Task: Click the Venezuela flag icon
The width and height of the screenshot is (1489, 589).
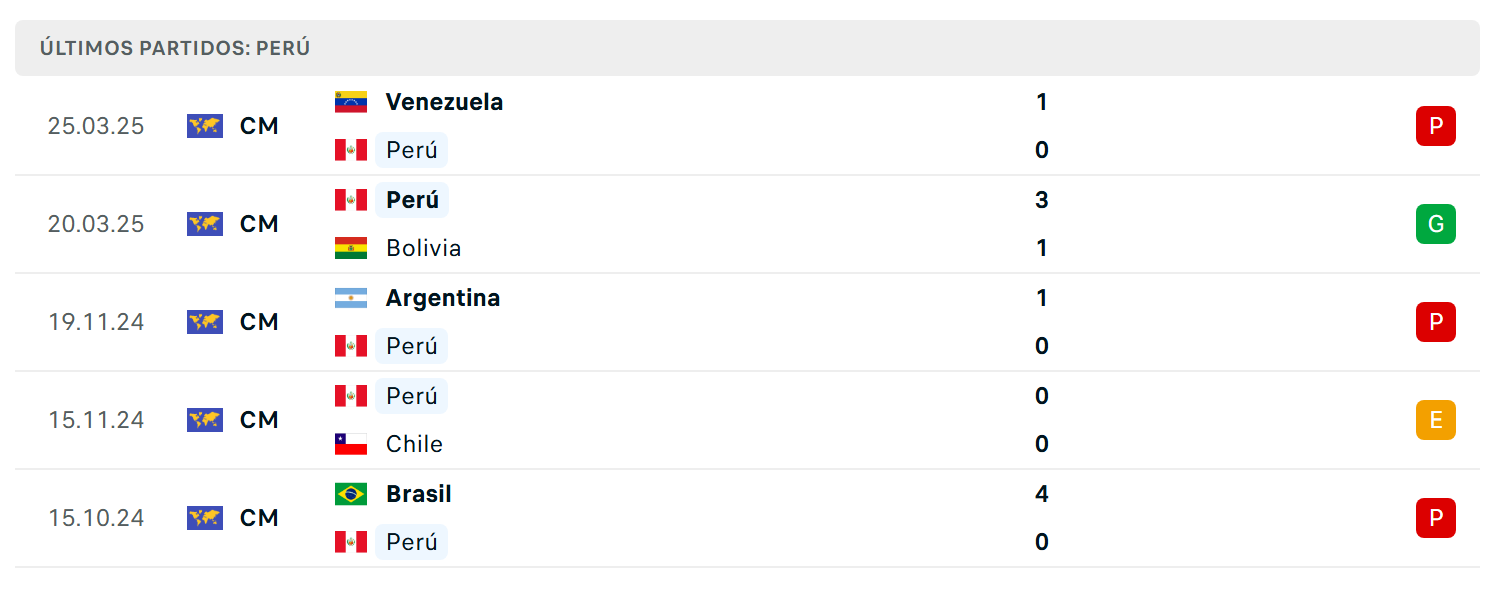Action: pyautogui.click(x=351, y=102)
